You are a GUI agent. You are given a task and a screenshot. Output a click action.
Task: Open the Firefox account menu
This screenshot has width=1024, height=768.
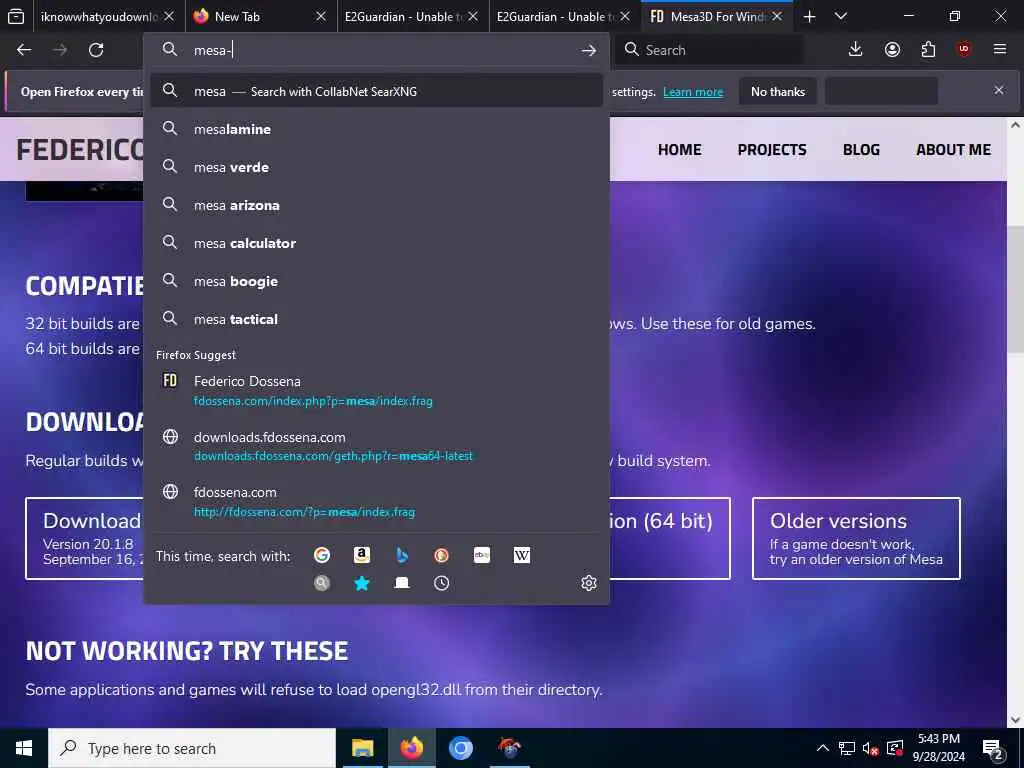click(892, 50)
